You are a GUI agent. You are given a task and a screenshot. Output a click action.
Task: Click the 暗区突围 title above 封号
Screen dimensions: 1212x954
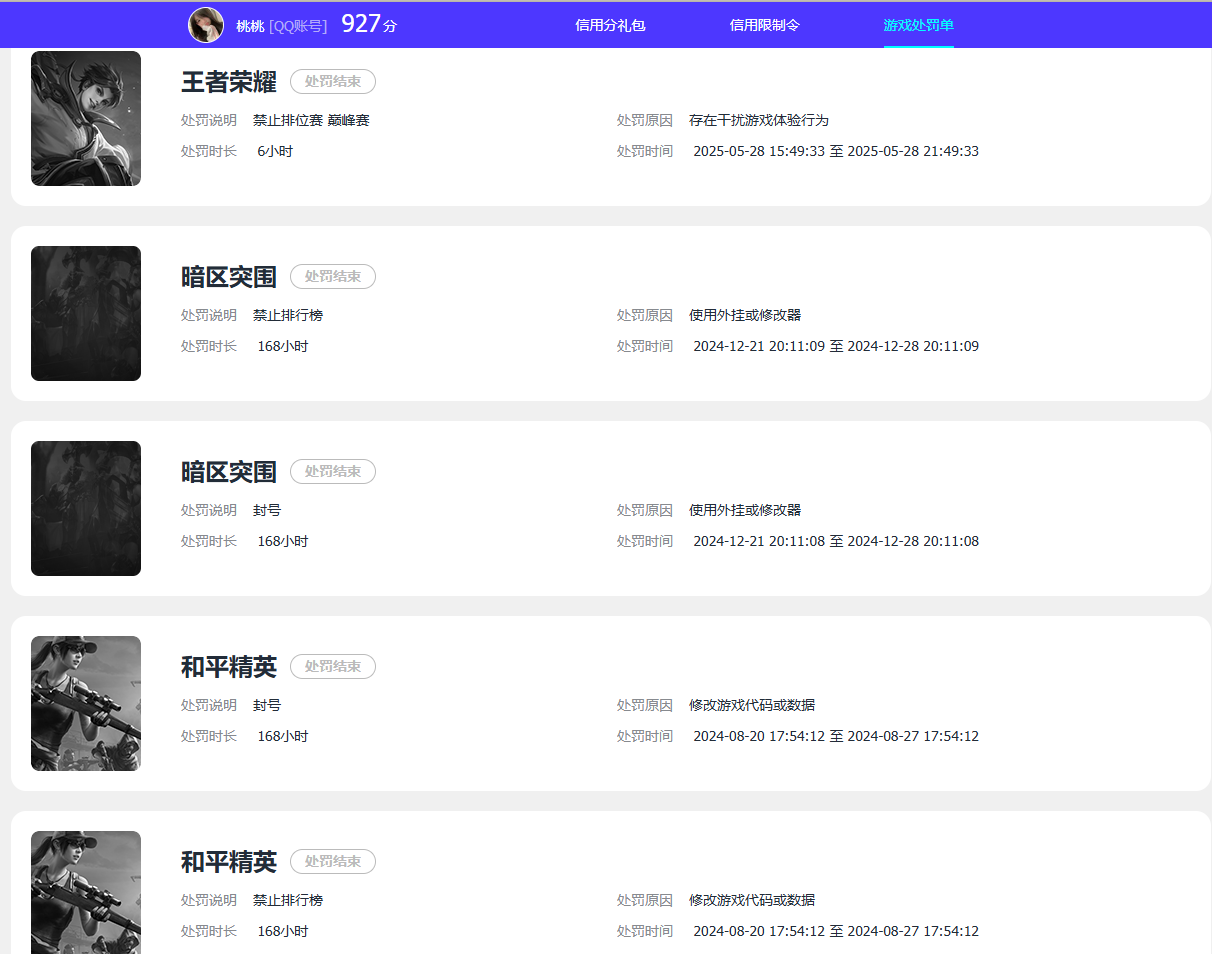[229, 472]
